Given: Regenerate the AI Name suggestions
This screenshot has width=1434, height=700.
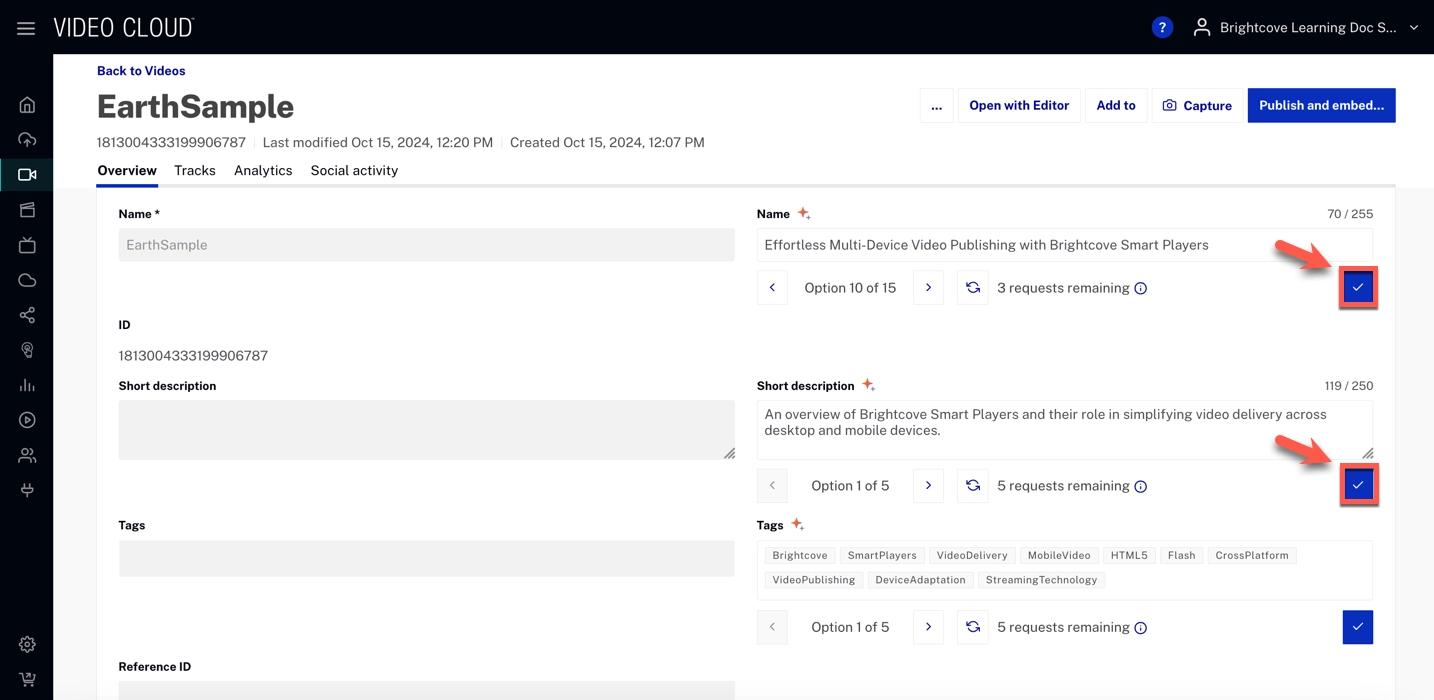Looking at the screenshot, I should tap(972, 288).
